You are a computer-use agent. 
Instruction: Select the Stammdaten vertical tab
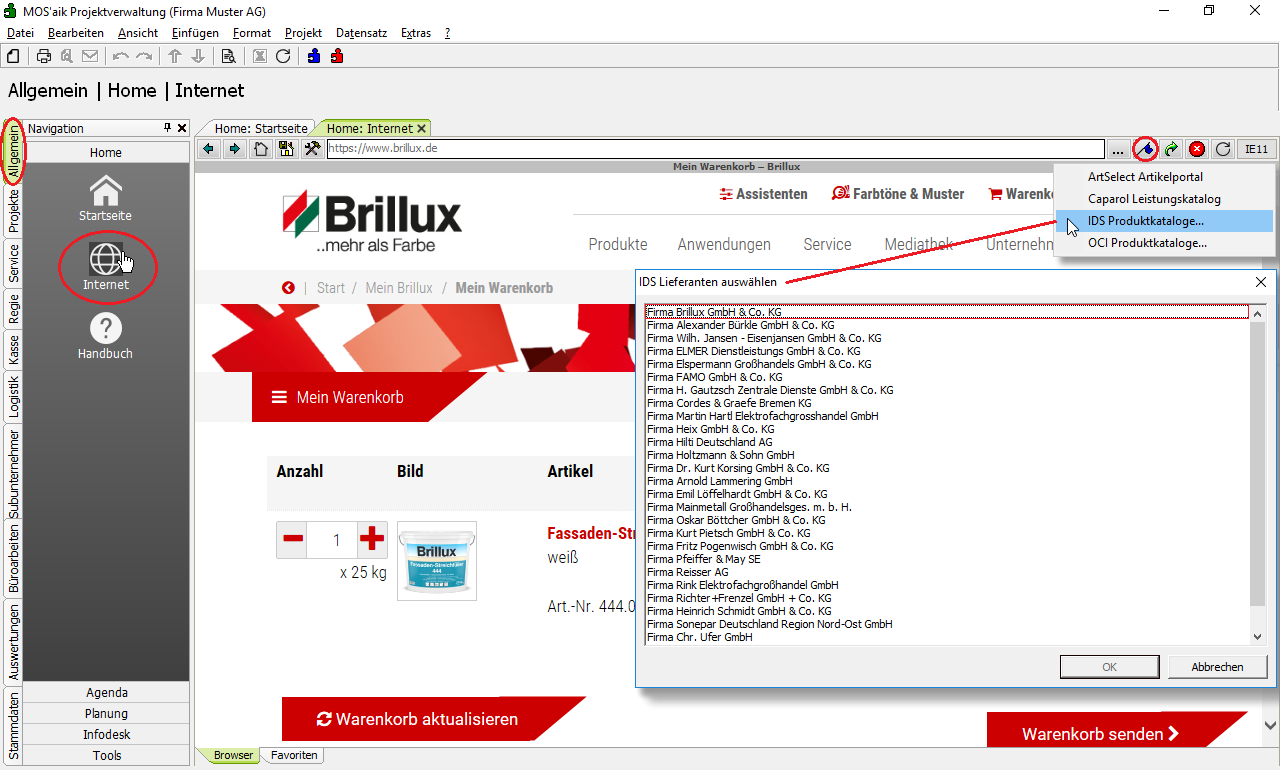click(14, 724)
